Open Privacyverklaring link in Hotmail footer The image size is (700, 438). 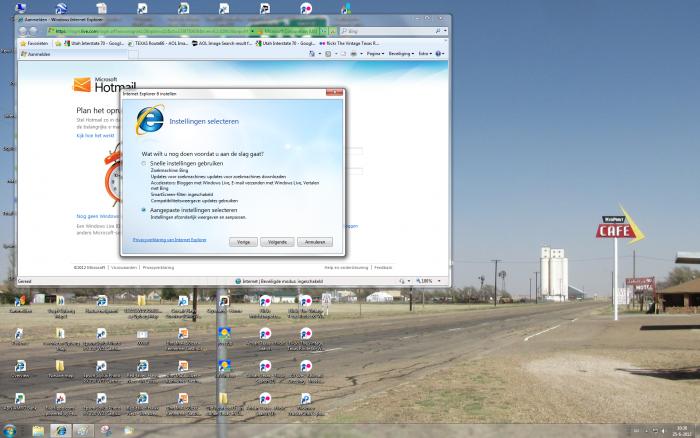coord(158,267)
